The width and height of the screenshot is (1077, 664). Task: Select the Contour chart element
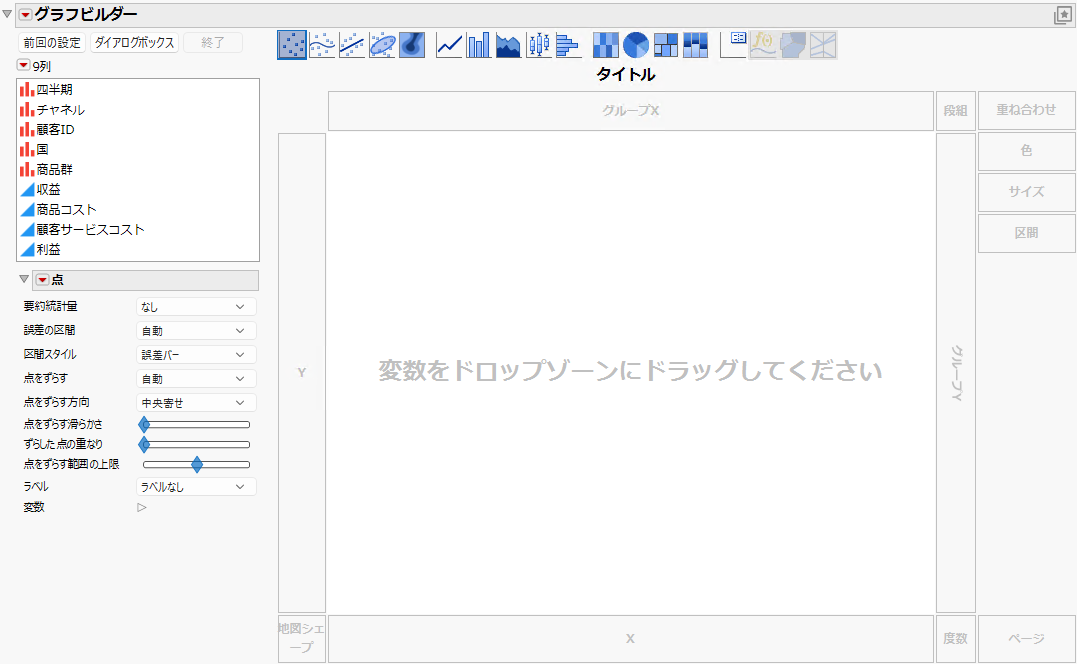click(x=411, y=45)
